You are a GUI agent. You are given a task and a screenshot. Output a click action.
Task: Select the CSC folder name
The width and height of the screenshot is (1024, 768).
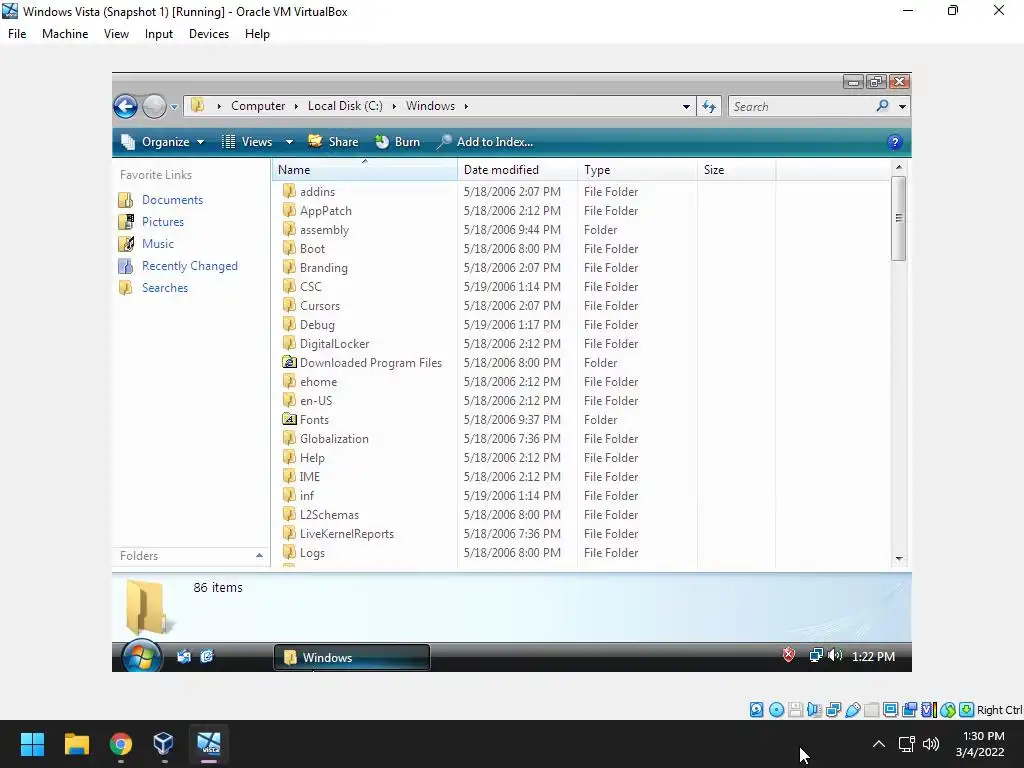click(x=311, y=287)
